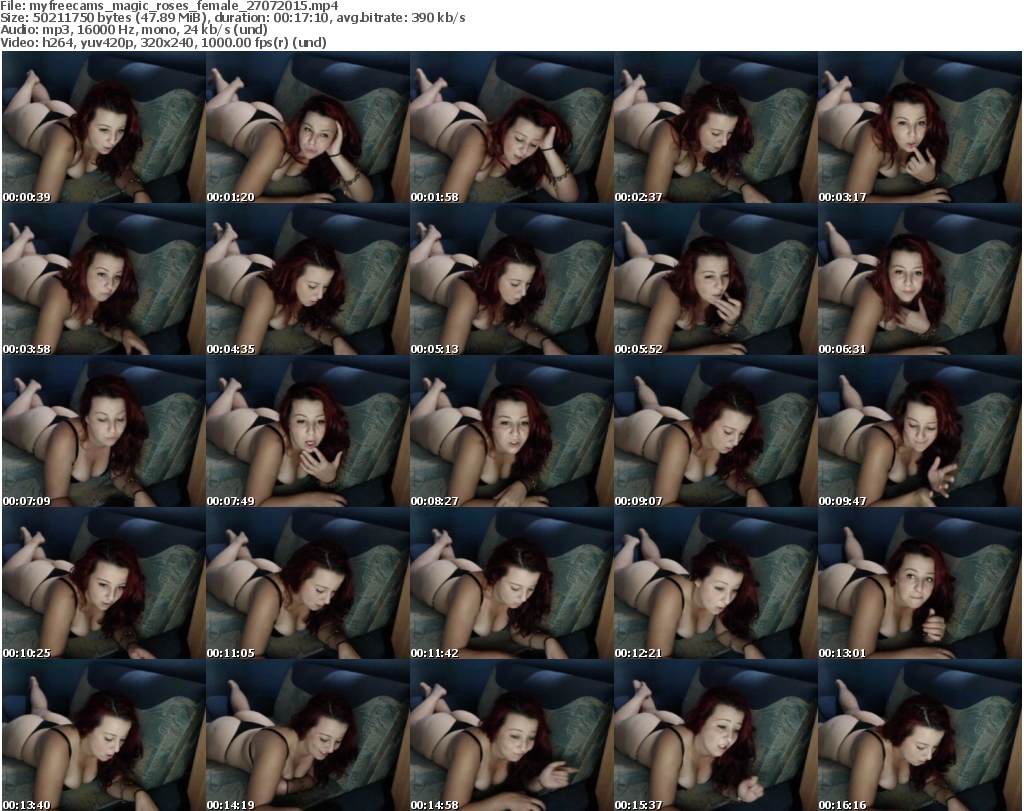Viewport: 1024px width, 811px height.
Task: Open the thumbnail labeled 00:15:37
Action: coord(716,735)
